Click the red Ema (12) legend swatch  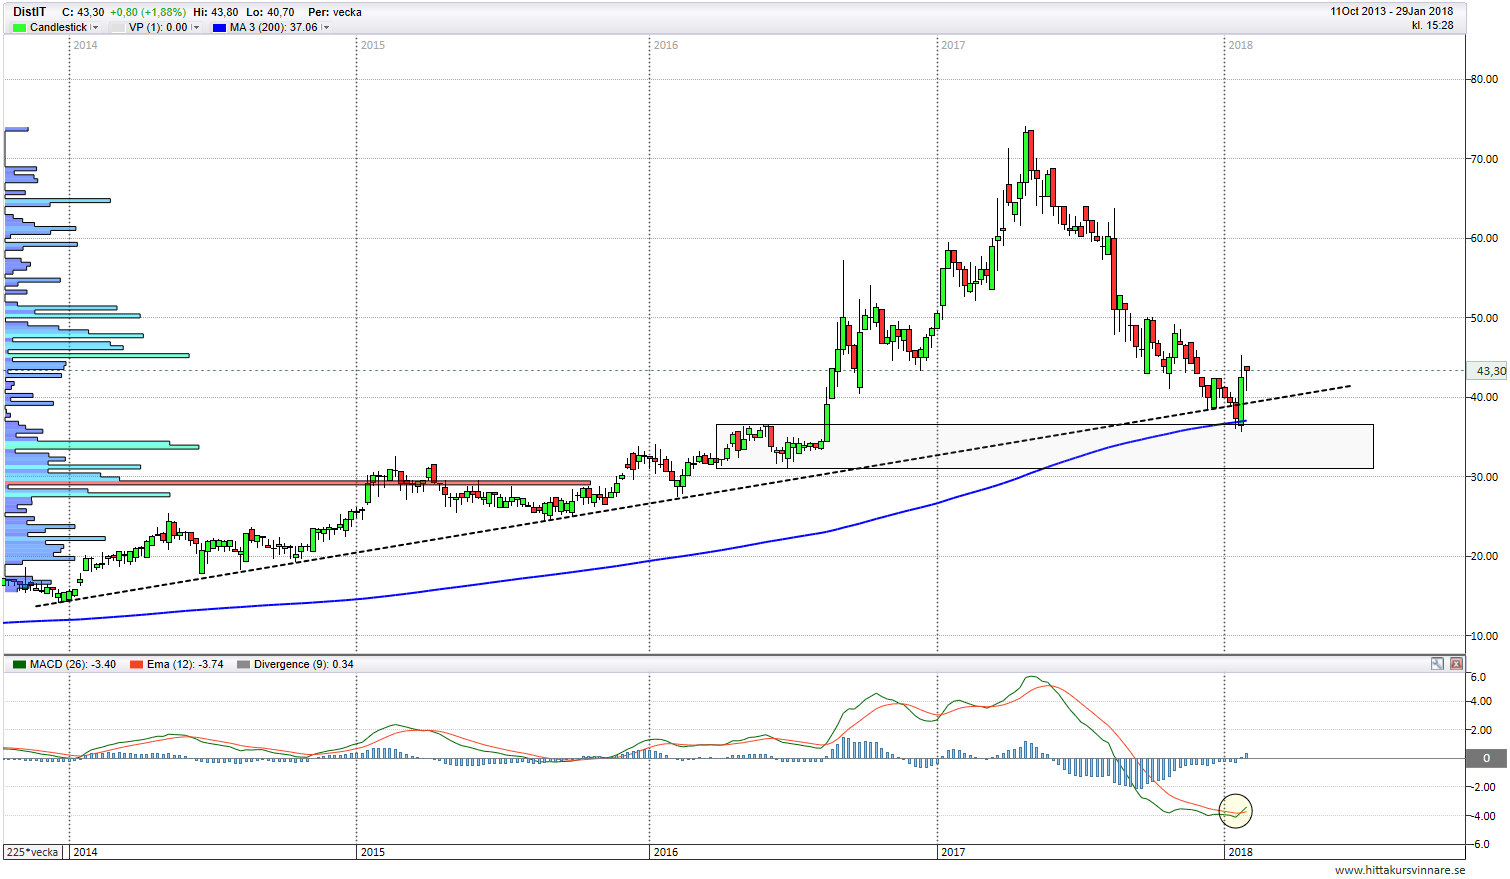[x=136, y=665]
